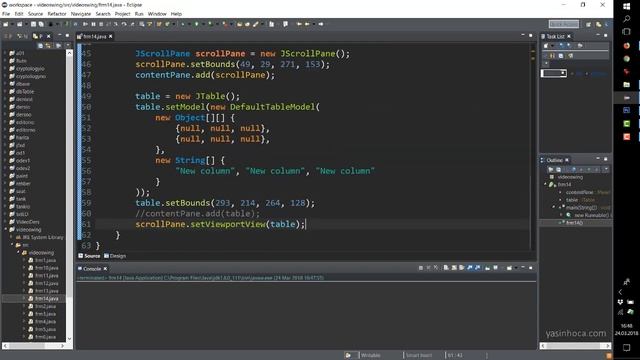This screenshot has width=640, height=360.
Task: Open the Open Console dropdown arrow
Action: (516, 268)
